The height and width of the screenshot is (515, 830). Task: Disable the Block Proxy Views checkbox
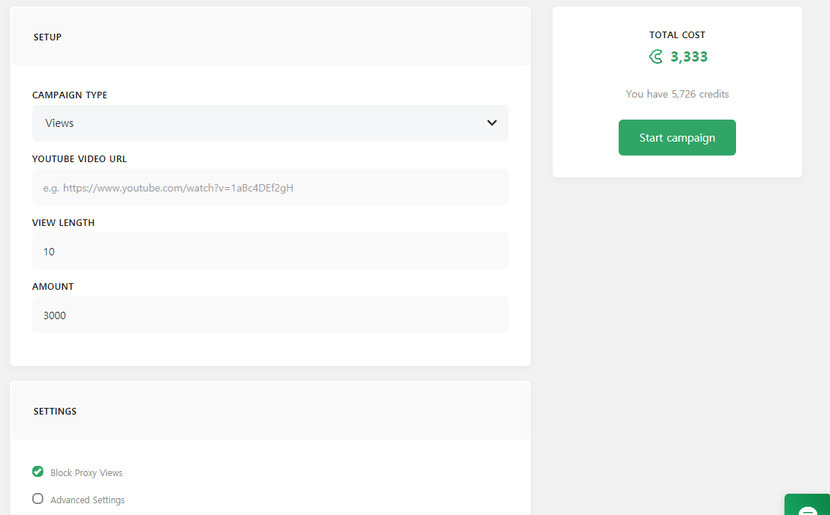coord(38,472)
